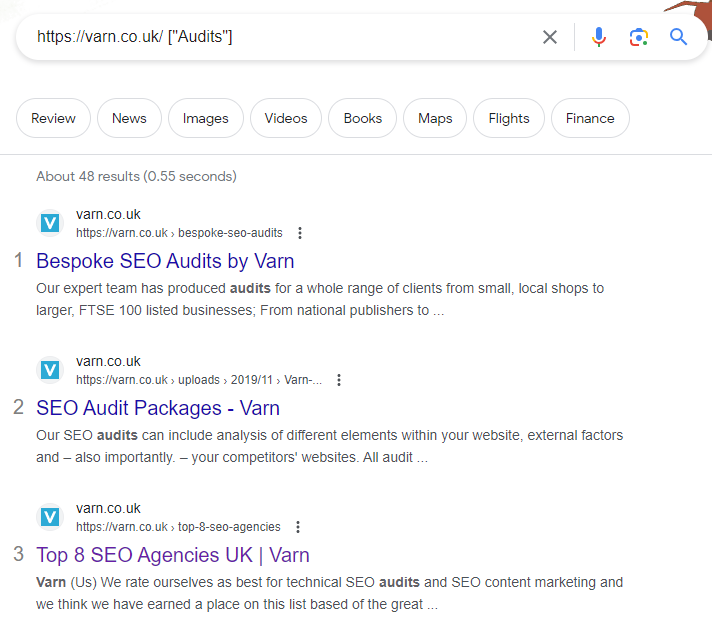Click the top-8-seo-agencies URL breadcrumb

(178, 527)
